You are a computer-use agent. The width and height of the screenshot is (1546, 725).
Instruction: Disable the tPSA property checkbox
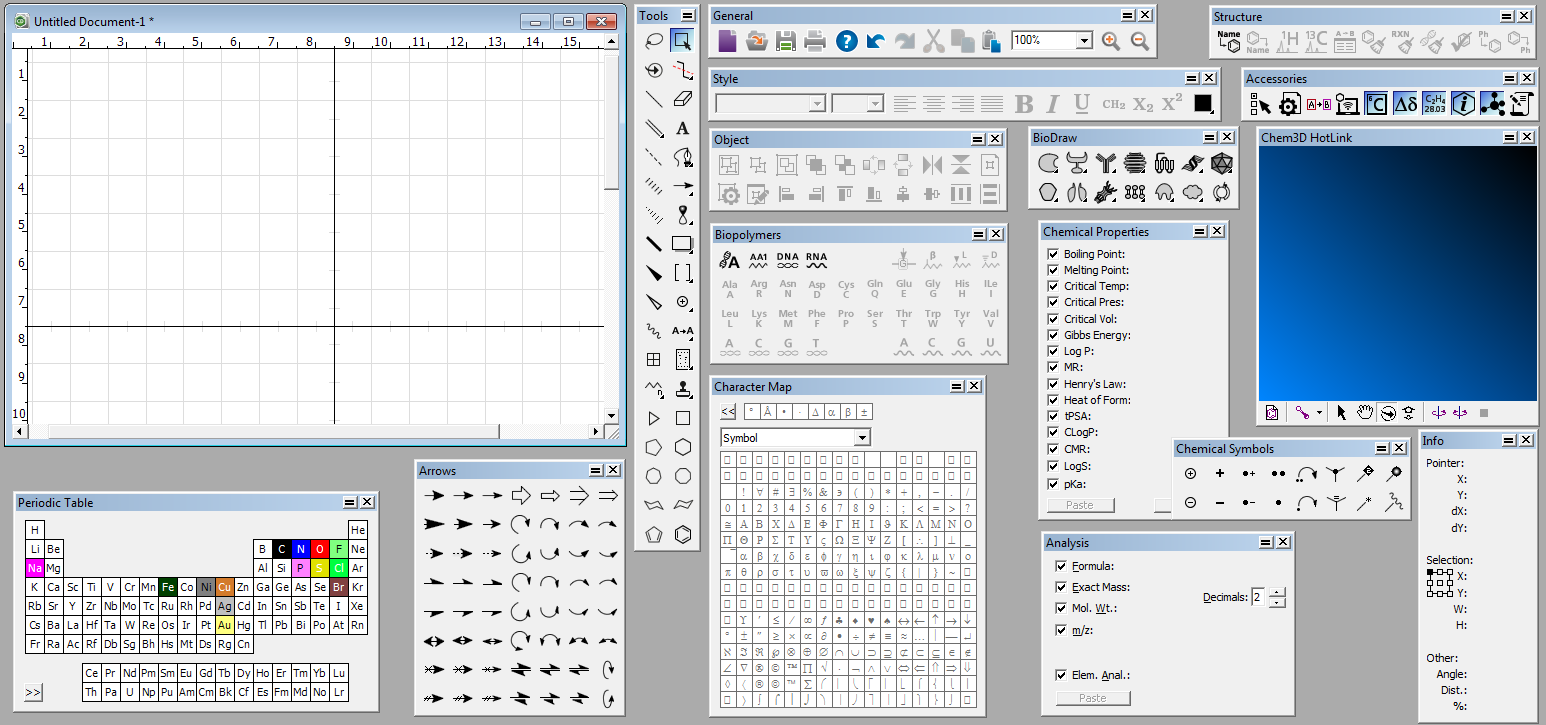click(1053, 416)
